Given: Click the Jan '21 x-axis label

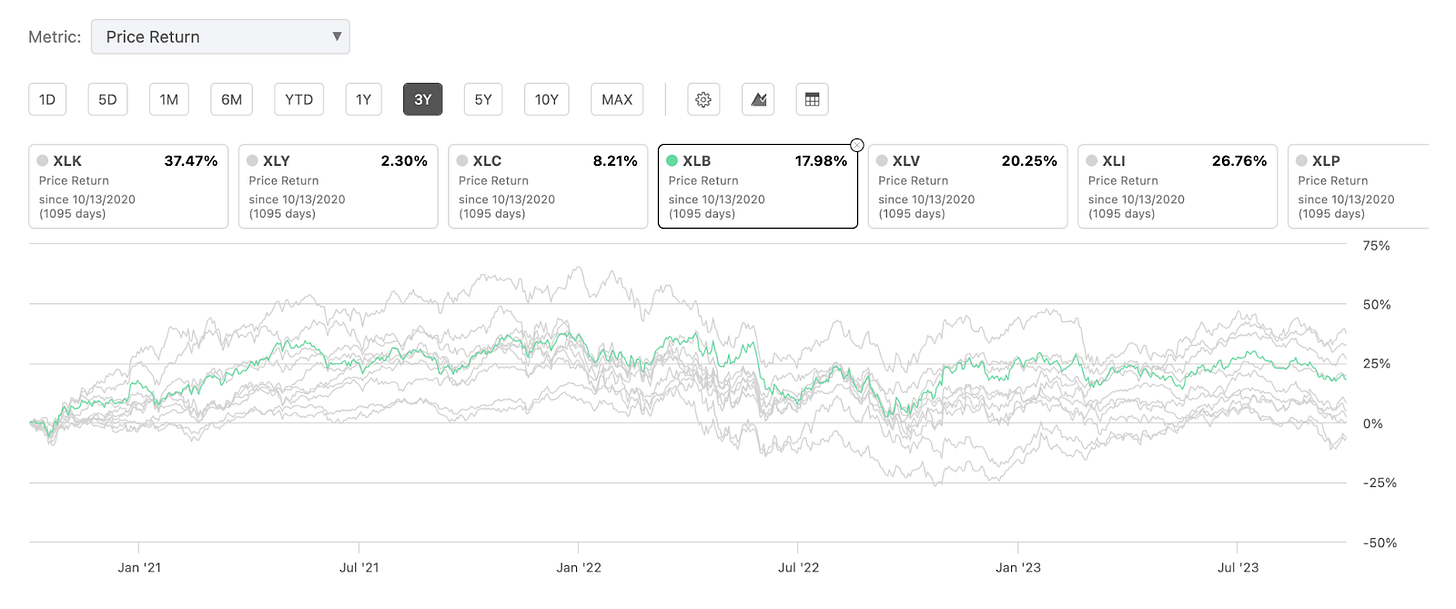Looking at the screenshot, I should tap(139, 568).
